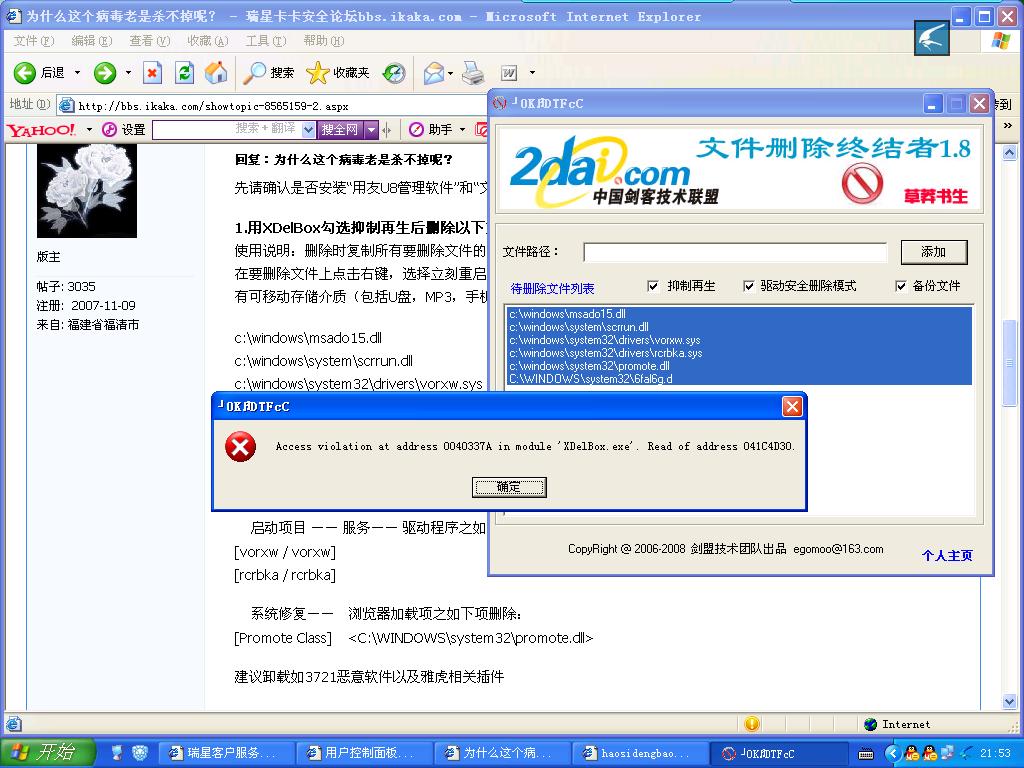The width and height of the screenshot is (1024, 768).
Task: Open the History icon in IE toolbar
Action: tap(394, 72)
